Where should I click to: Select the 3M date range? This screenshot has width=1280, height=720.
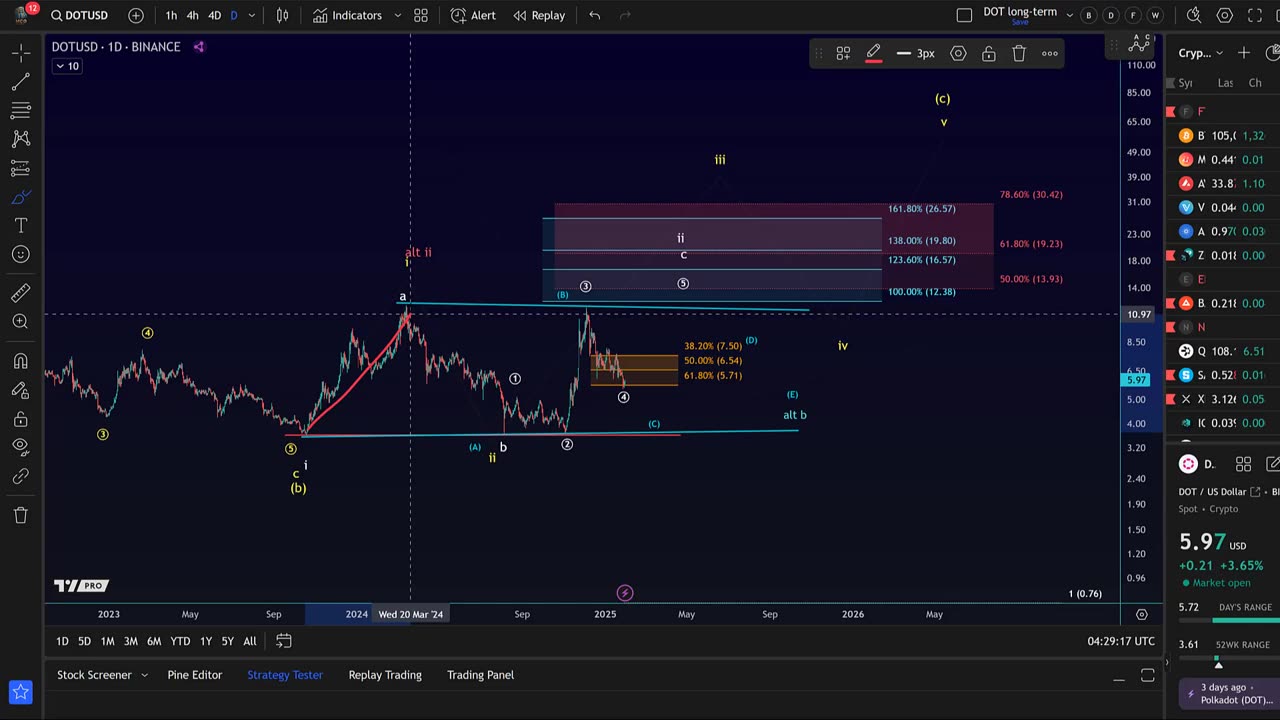(x=130, y=641)
